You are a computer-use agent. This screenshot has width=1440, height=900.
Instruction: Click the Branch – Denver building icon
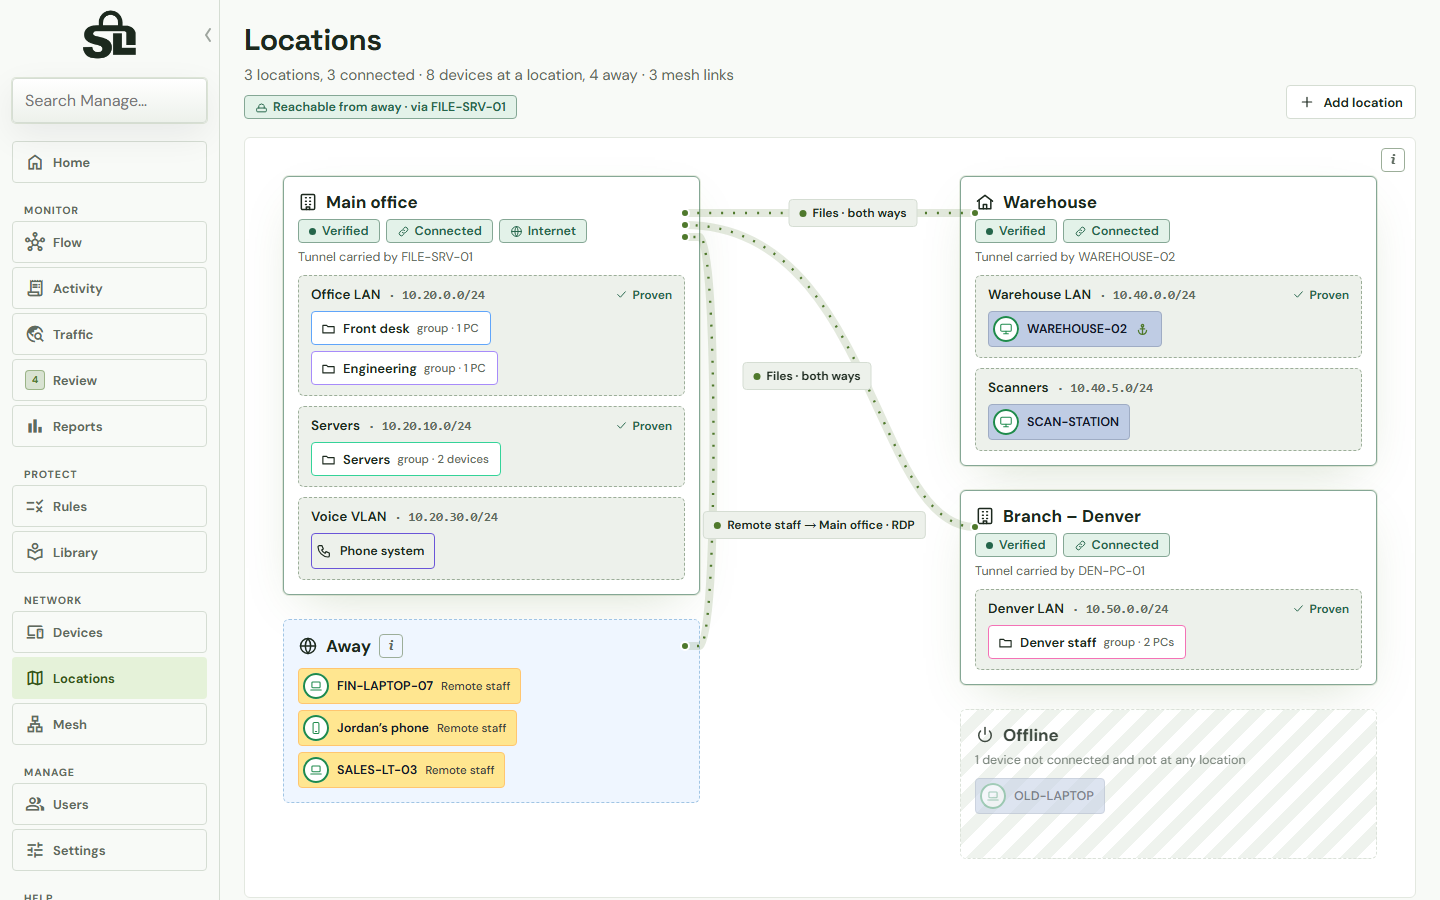click(985, 516)
